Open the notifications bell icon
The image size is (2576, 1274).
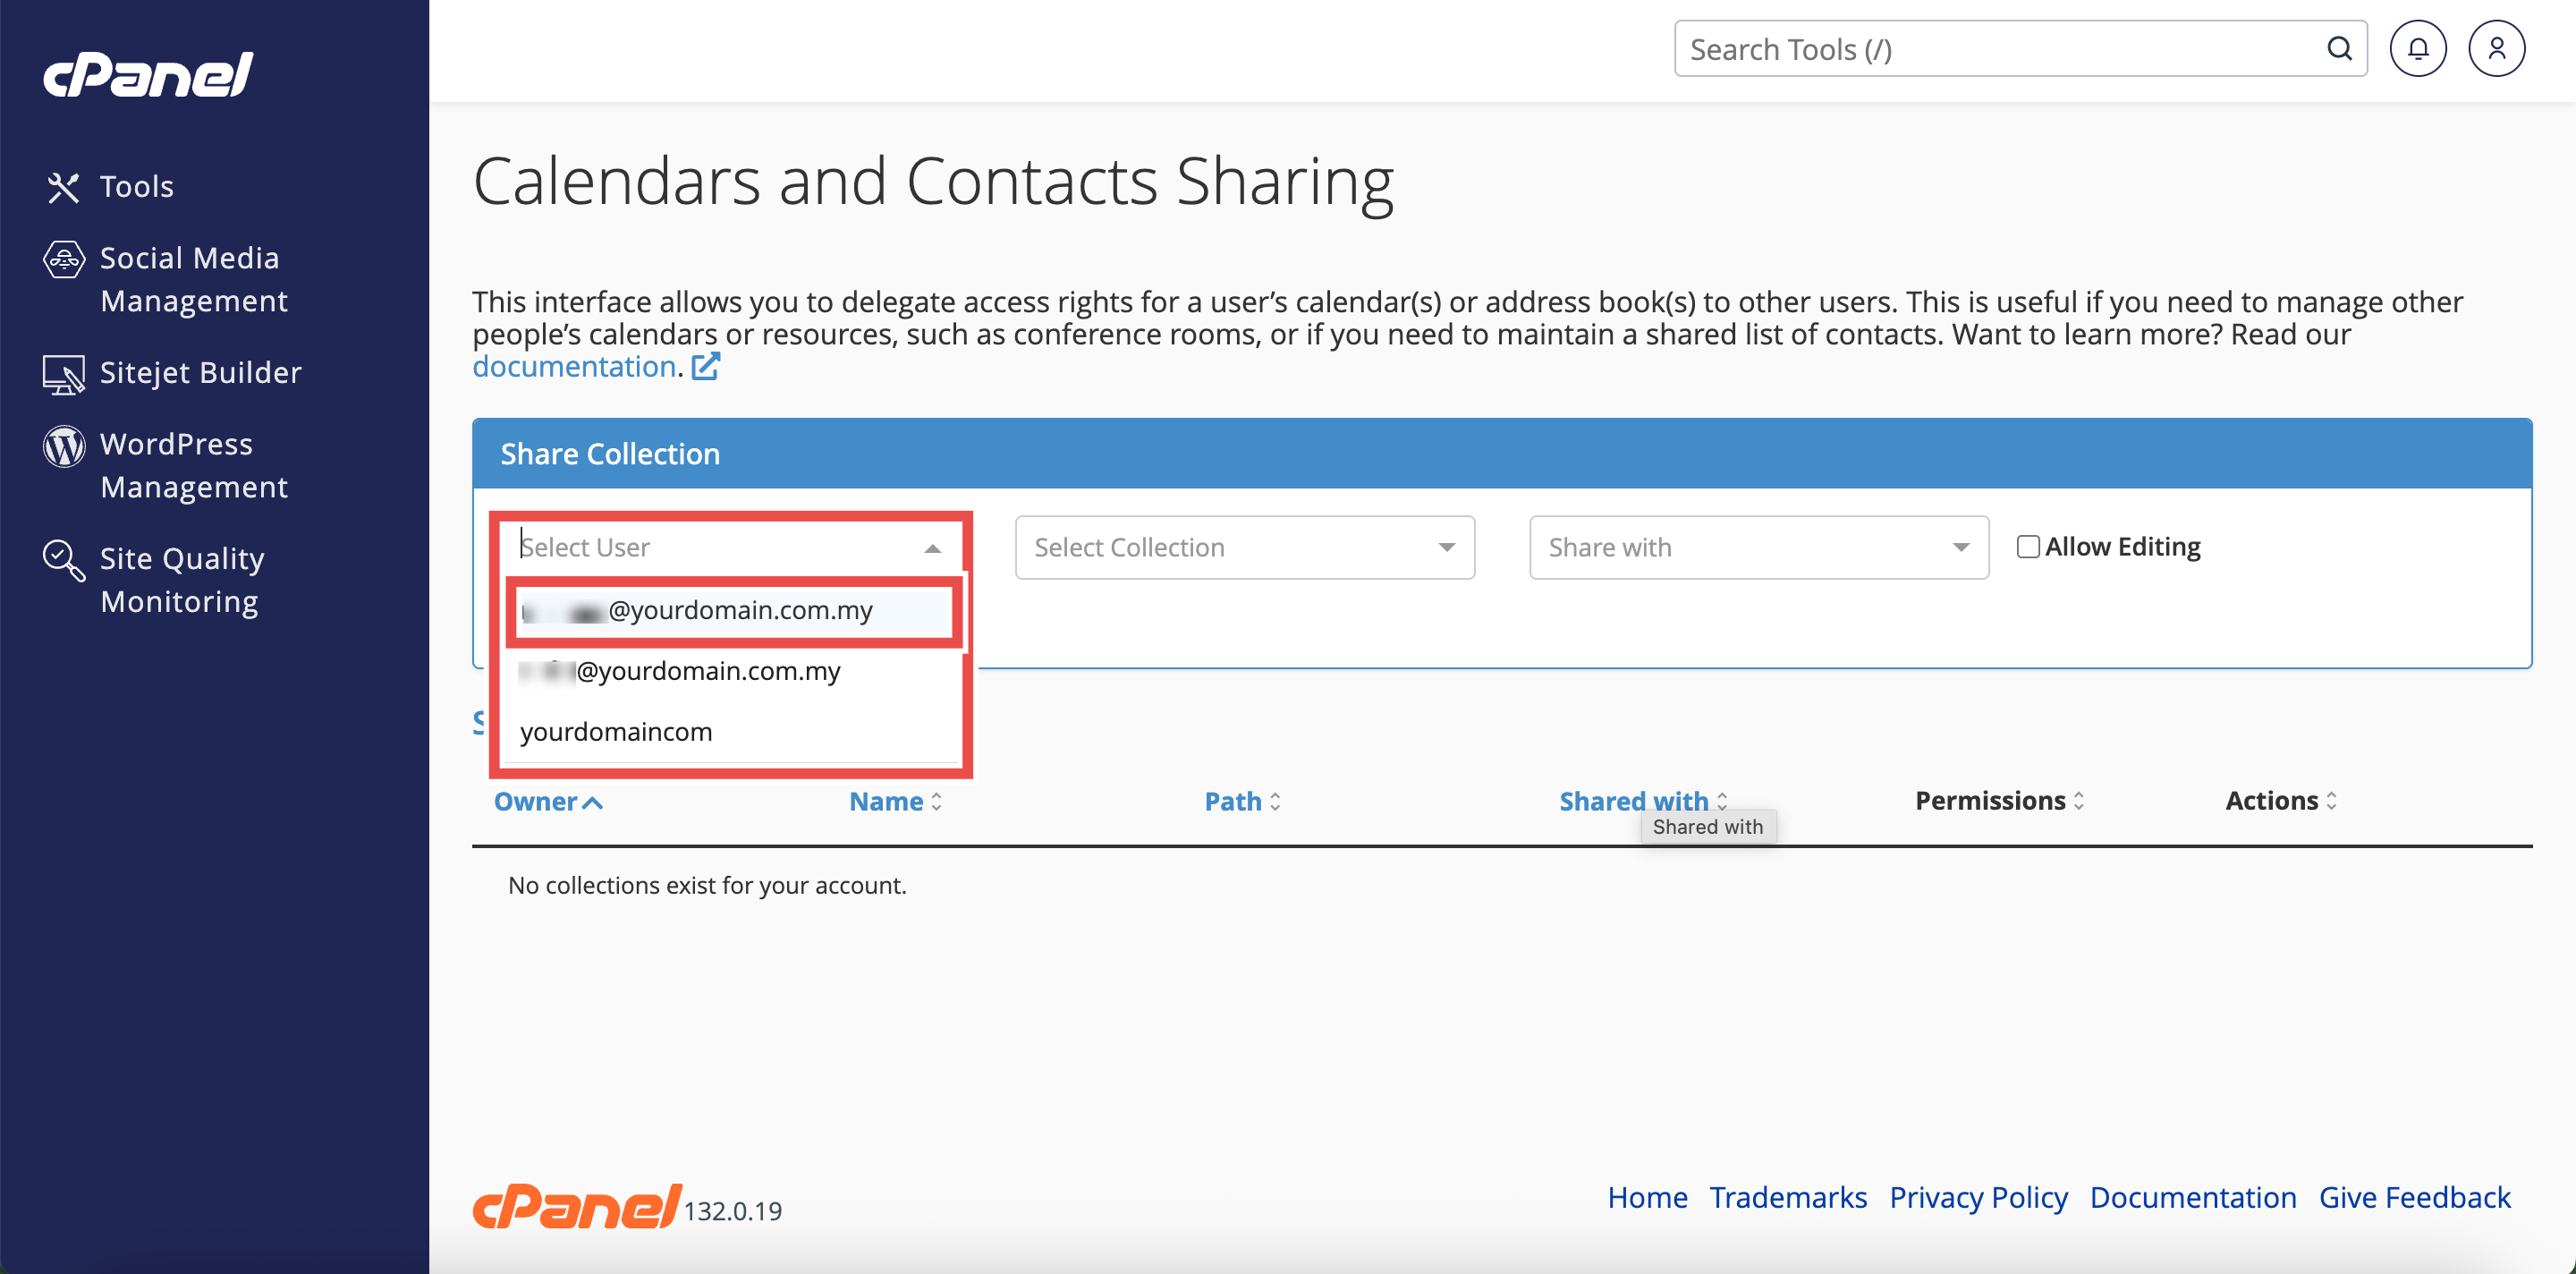[x=2417, y=49]
